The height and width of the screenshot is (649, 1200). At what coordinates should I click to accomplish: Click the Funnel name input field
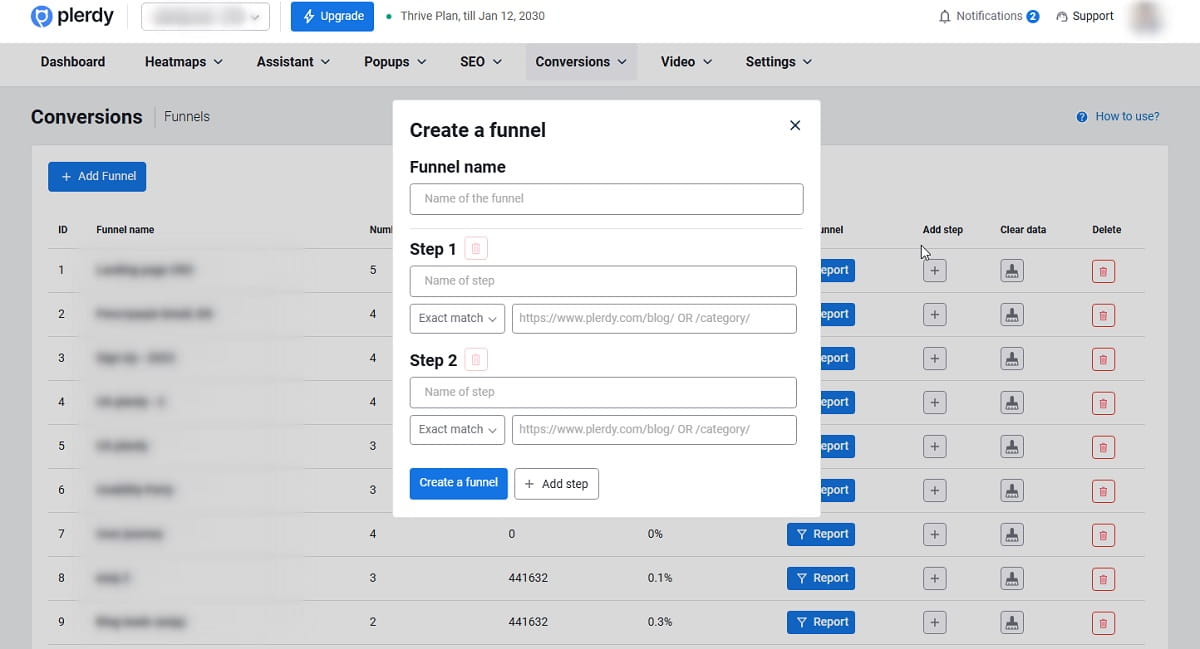coord(606,199)
